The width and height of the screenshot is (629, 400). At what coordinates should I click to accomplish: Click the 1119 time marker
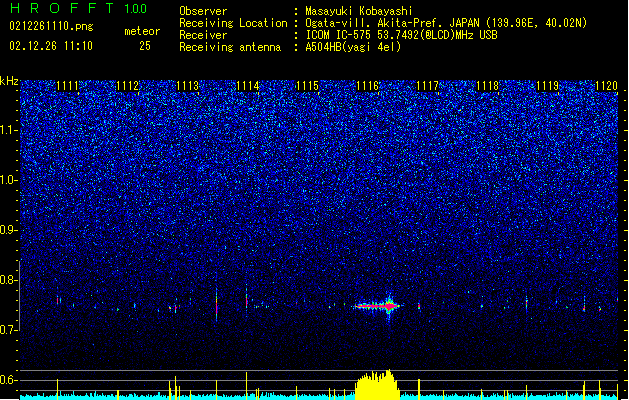coord(548,86)
